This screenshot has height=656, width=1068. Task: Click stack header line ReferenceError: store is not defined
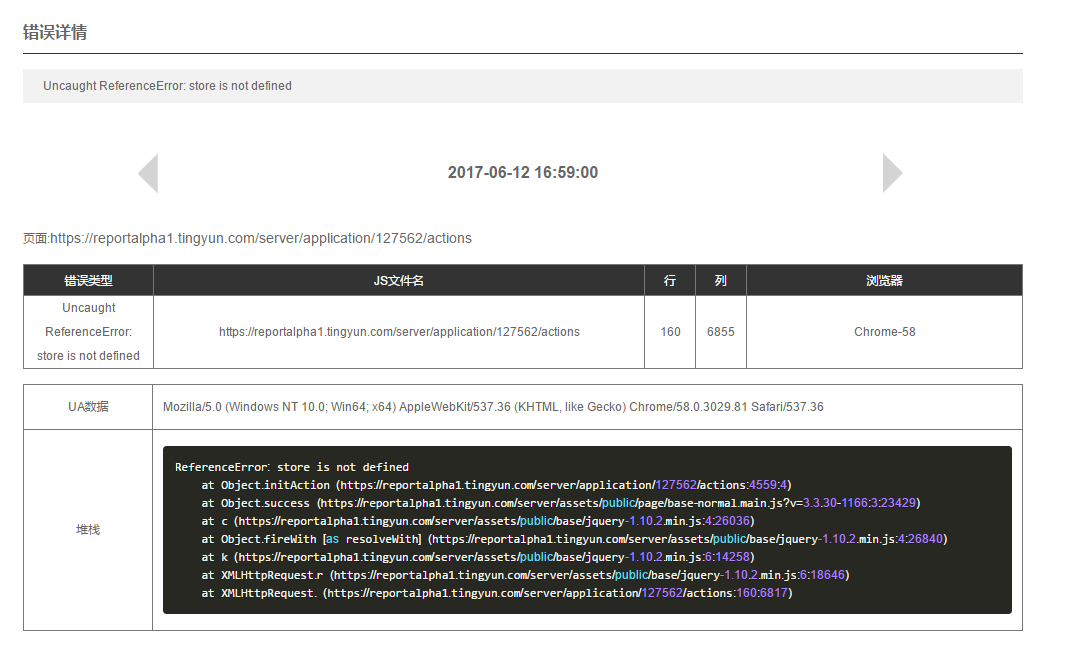pyautogui.click(x=292, y=467)
